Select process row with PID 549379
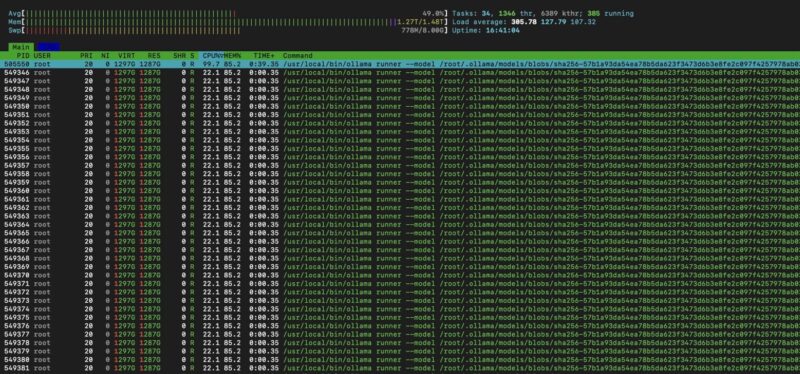The width and height of the screenshot is (800, 374). click(400, 351)
